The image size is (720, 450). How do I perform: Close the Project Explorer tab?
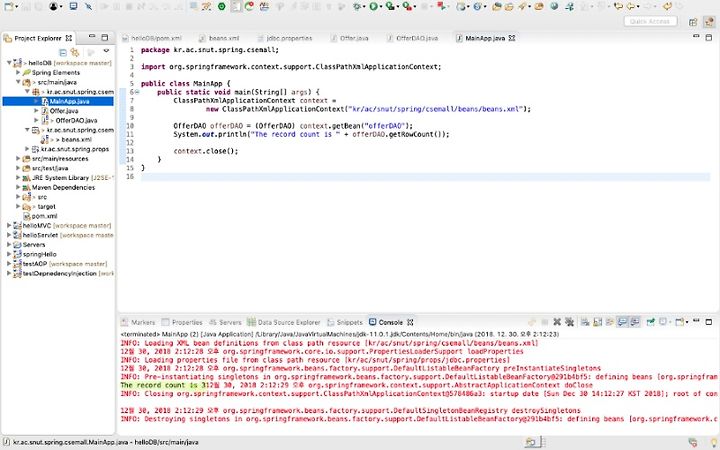pyautogui.click(x=69, y=38)
